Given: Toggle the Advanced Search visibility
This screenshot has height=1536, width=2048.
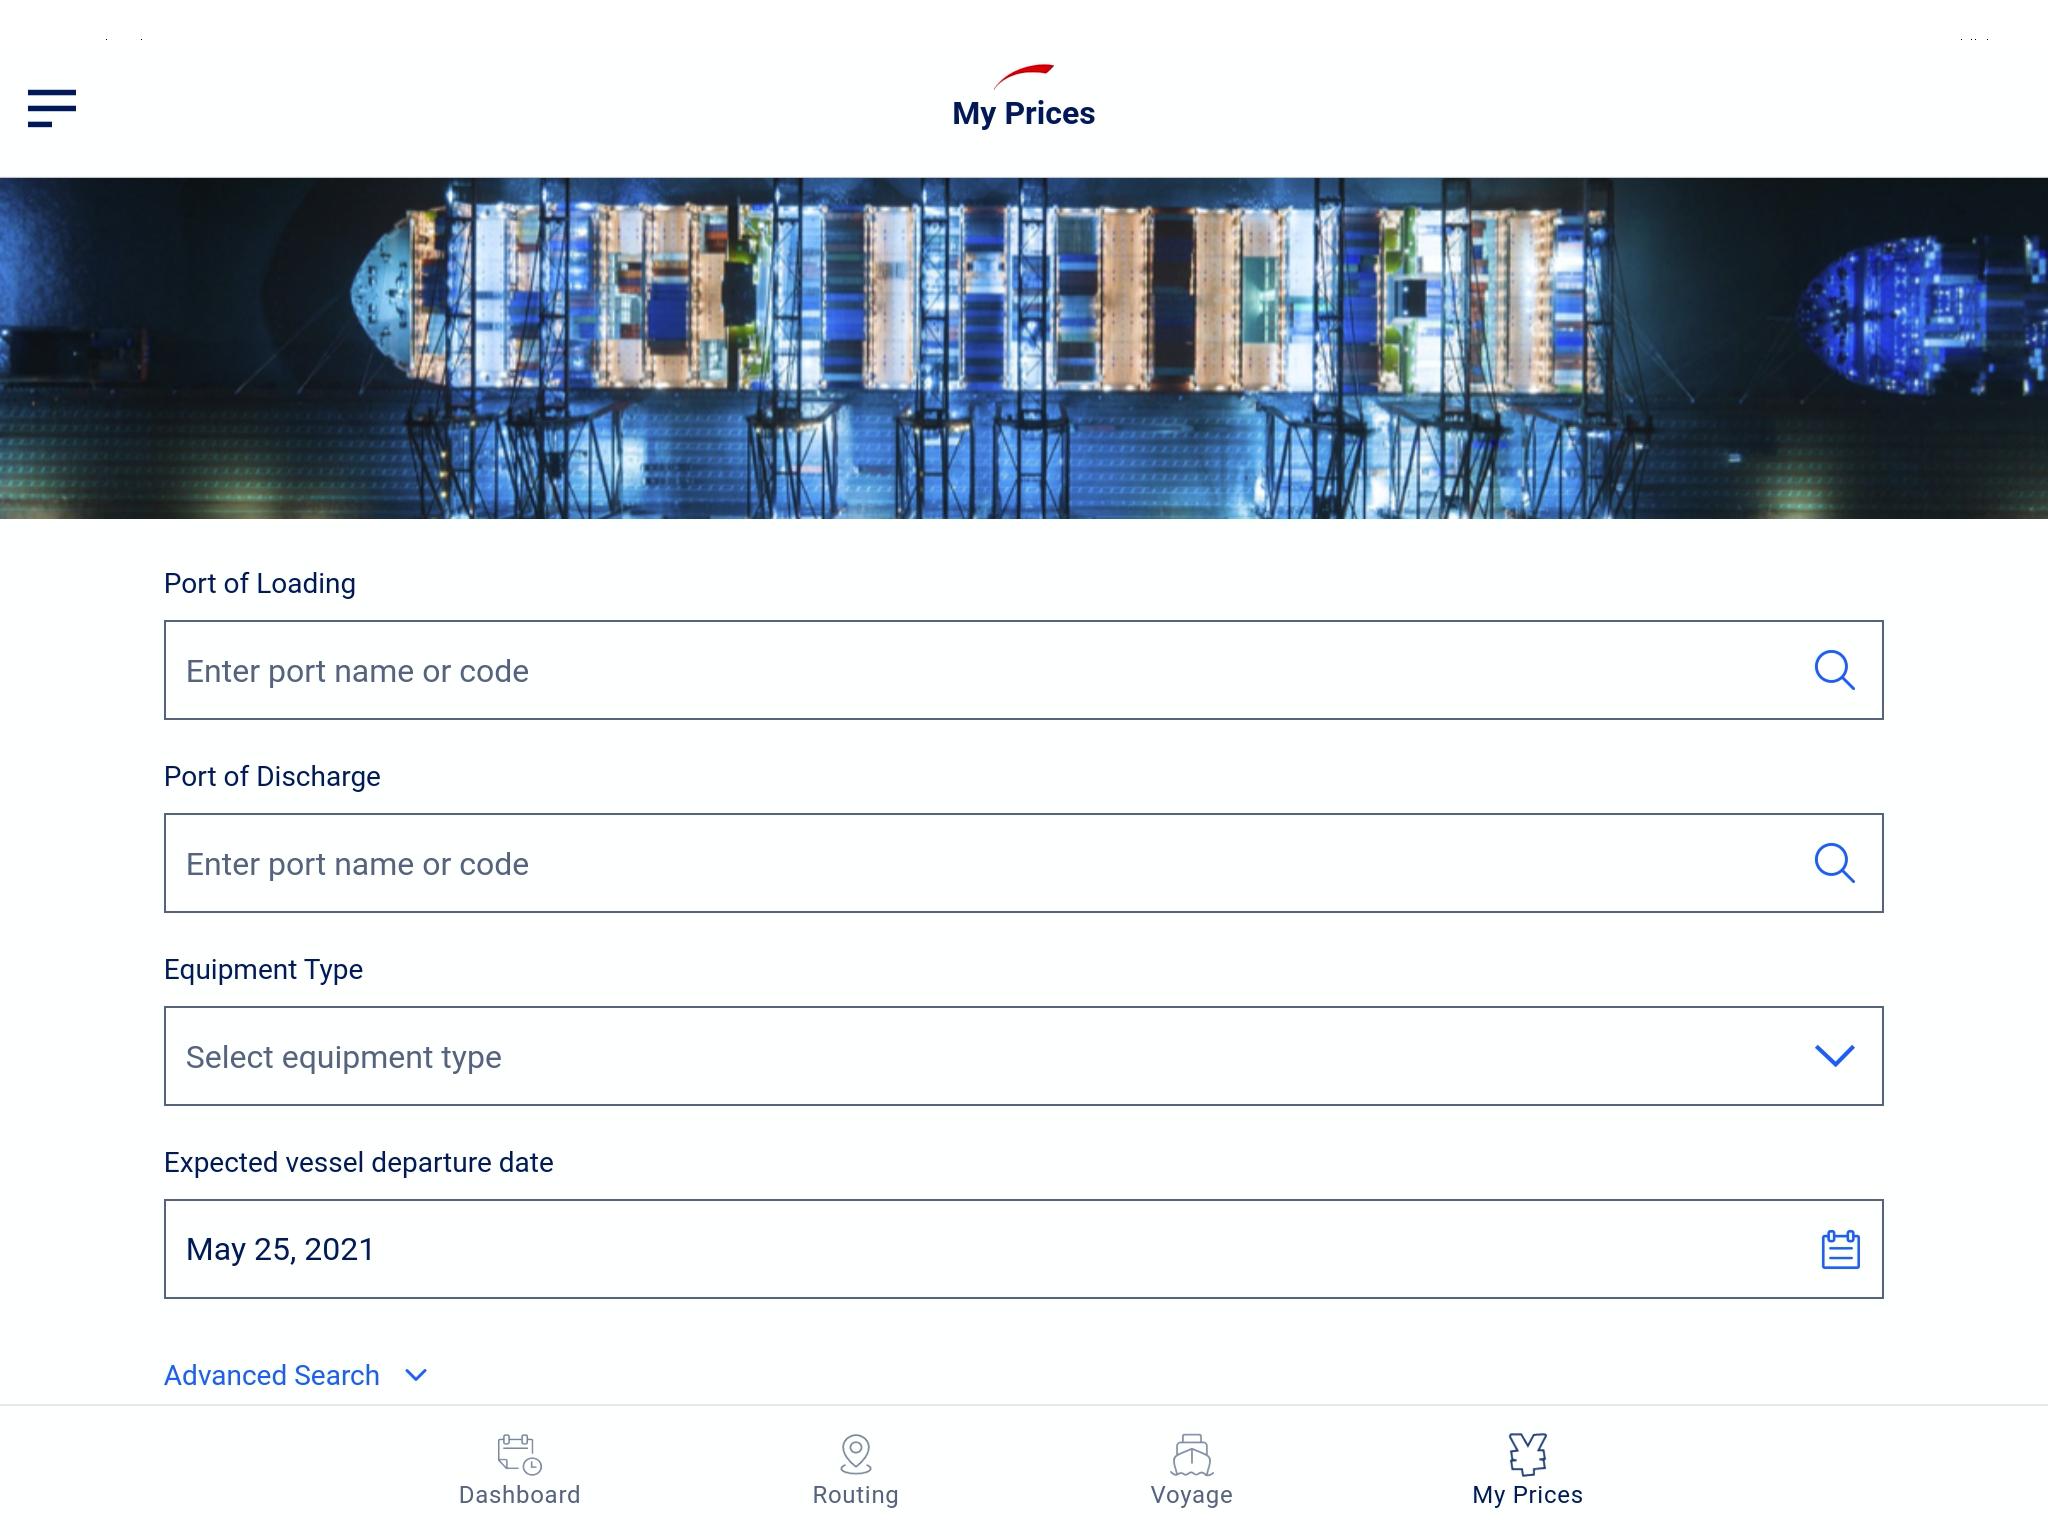Looking at the screenshot, I should point(297,1375).
